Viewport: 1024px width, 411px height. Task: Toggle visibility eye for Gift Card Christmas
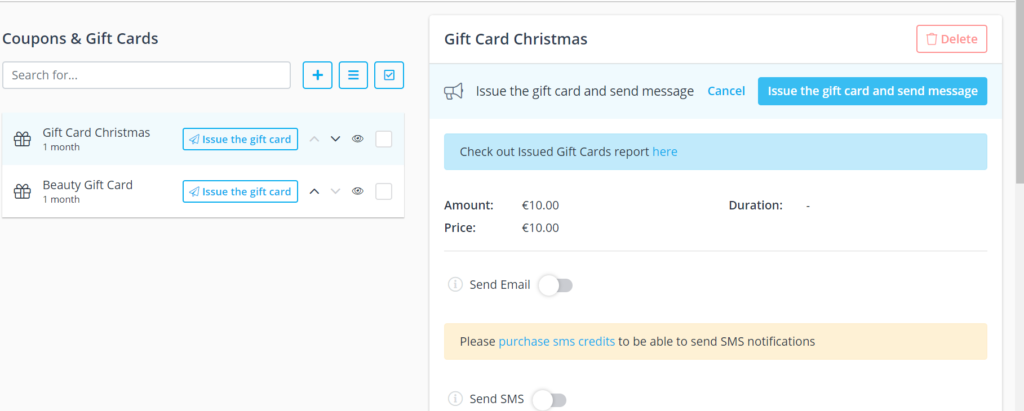357,139
